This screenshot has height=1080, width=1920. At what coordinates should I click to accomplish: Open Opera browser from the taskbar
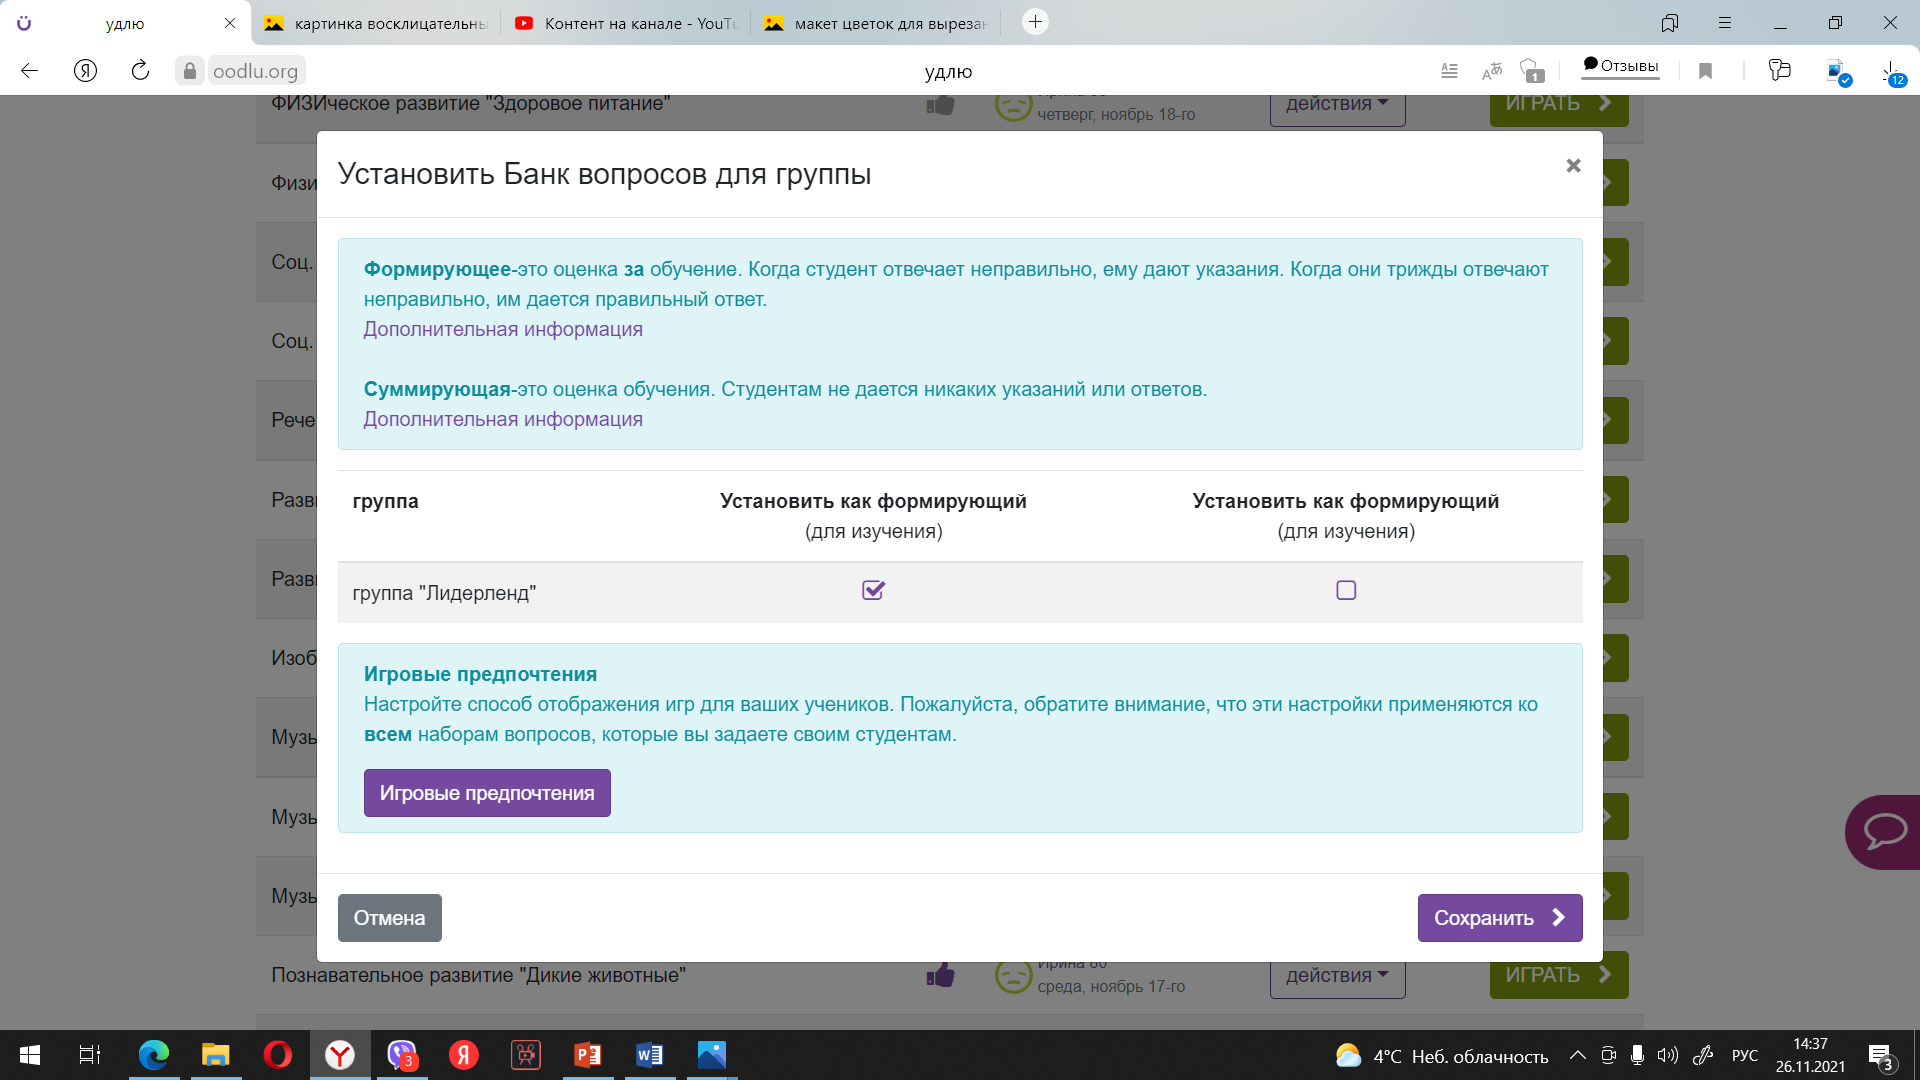pos(277,1055)
